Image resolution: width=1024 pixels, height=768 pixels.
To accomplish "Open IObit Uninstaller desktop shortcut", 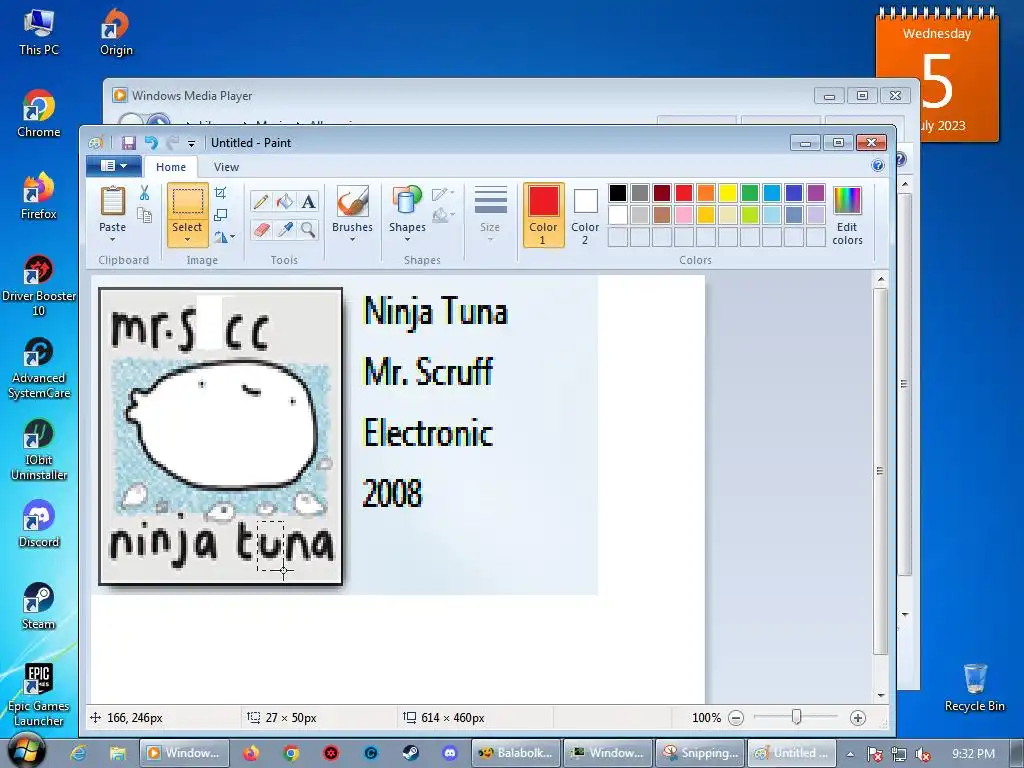I will [x=39, y=450].
